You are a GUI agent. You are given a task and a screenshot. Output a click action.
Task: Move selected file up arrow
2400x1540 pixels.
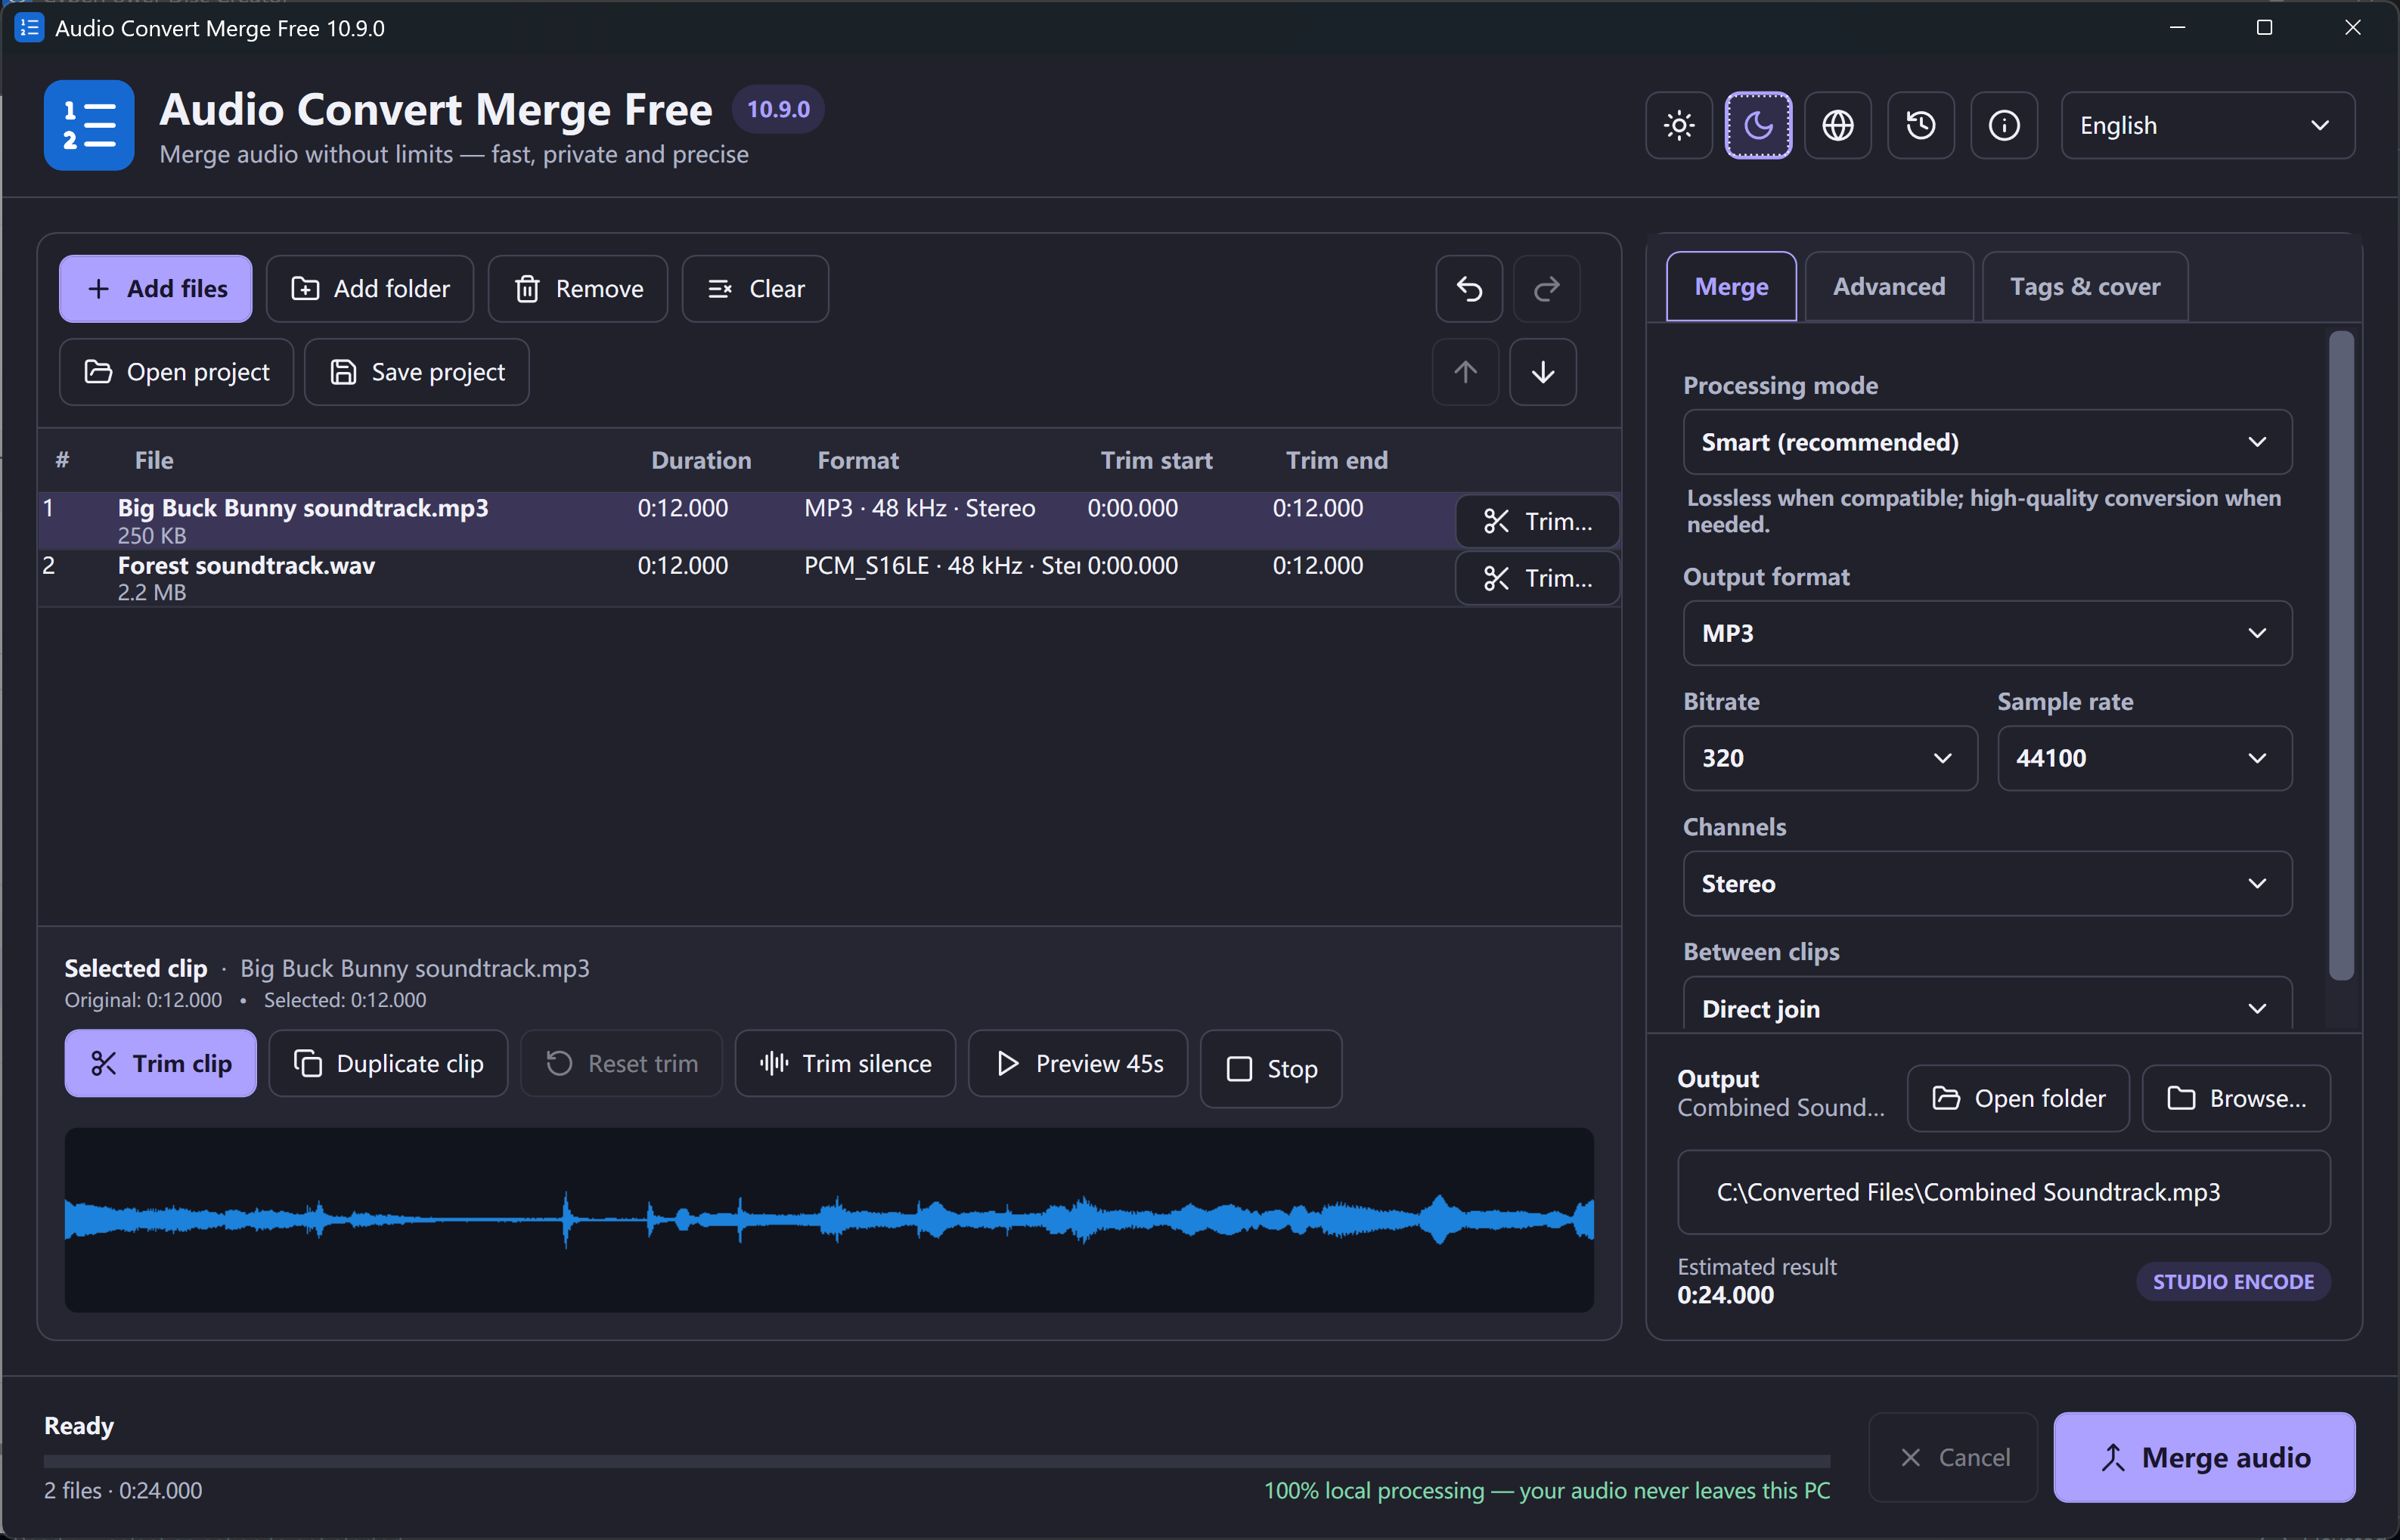pos(1466,372)
